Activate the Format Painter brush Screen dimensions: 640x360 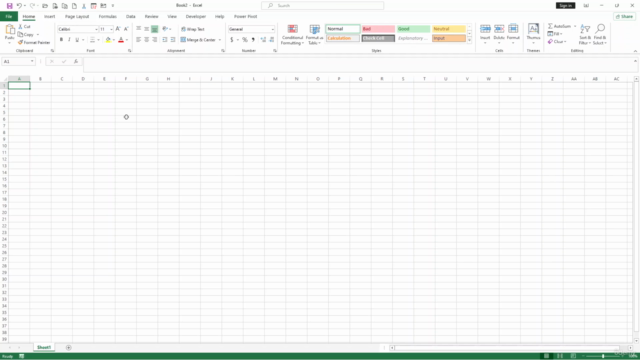[x=34, y=42]
